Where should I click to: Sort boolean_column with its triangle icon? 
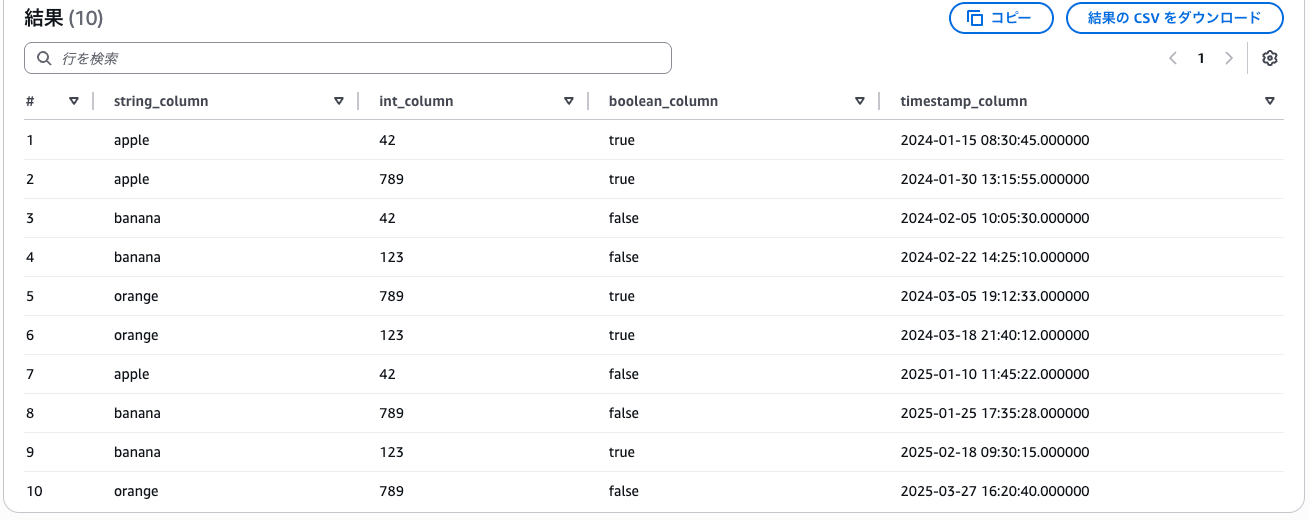pos(860,101)
